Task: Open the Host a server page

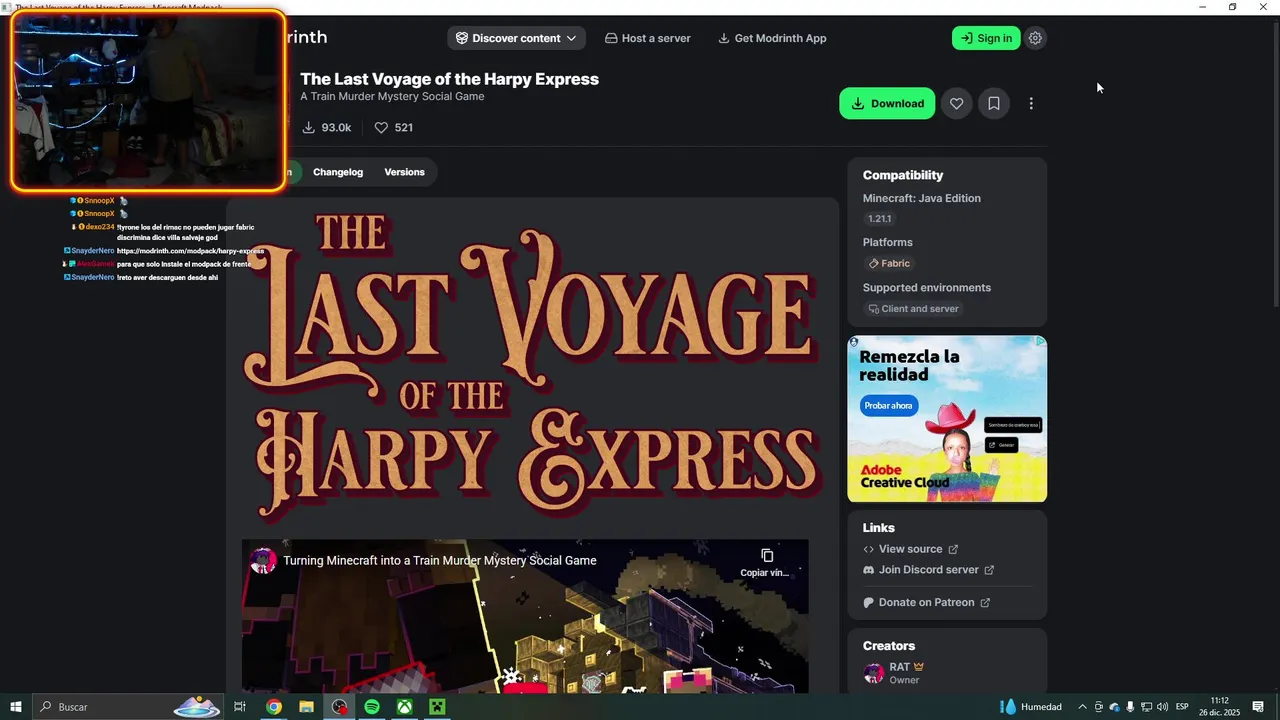Action: click(647, 38)
